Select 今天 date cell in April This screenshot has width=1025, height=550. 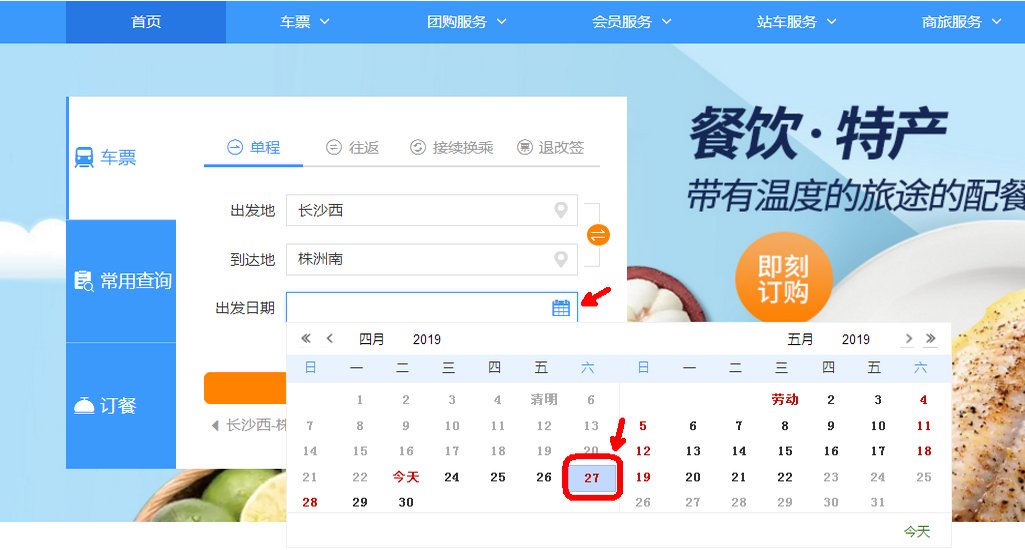[406, 477]
